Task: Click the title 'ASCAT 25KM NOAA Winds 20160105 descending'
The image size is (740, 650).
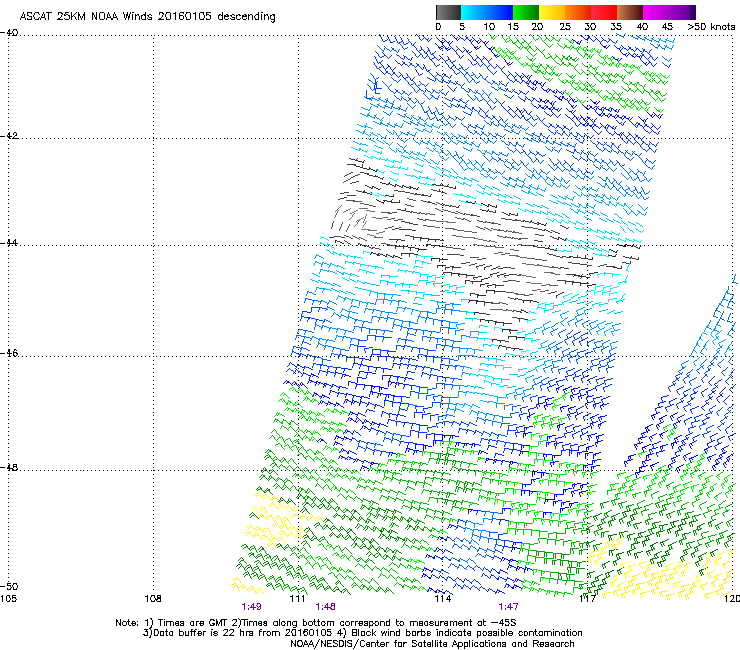Action: 147,17
